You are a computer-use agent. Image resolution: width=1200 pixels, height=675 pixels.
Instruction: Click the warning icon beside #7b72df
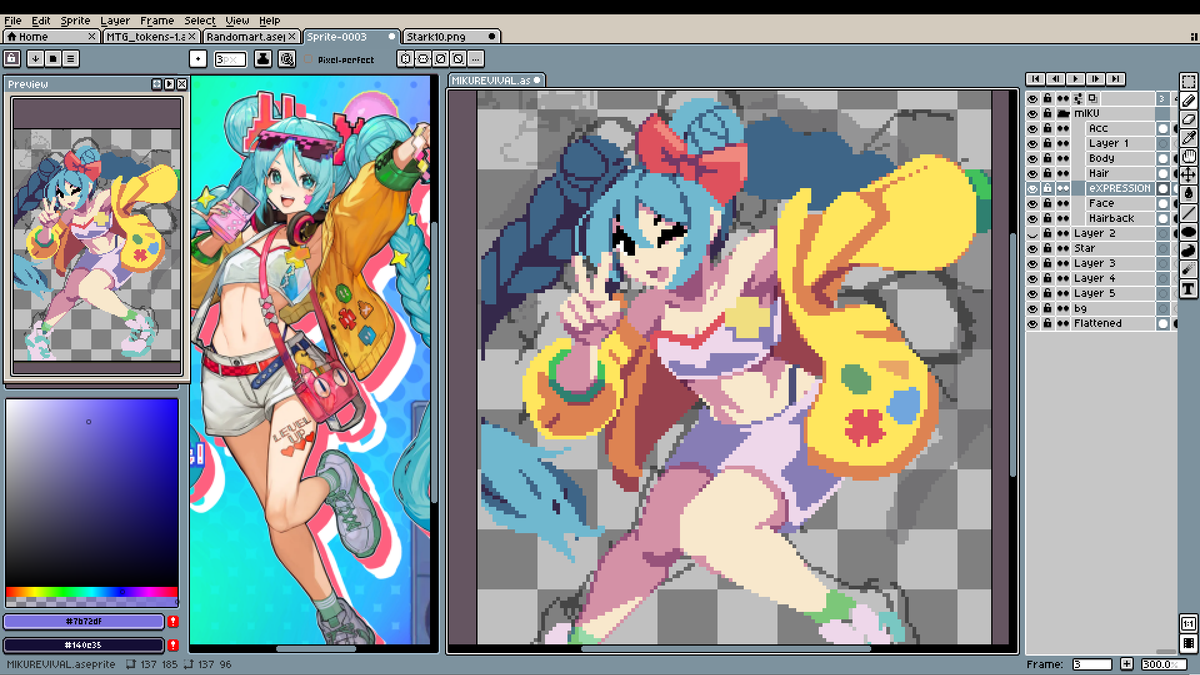click(x=173, y=622)
